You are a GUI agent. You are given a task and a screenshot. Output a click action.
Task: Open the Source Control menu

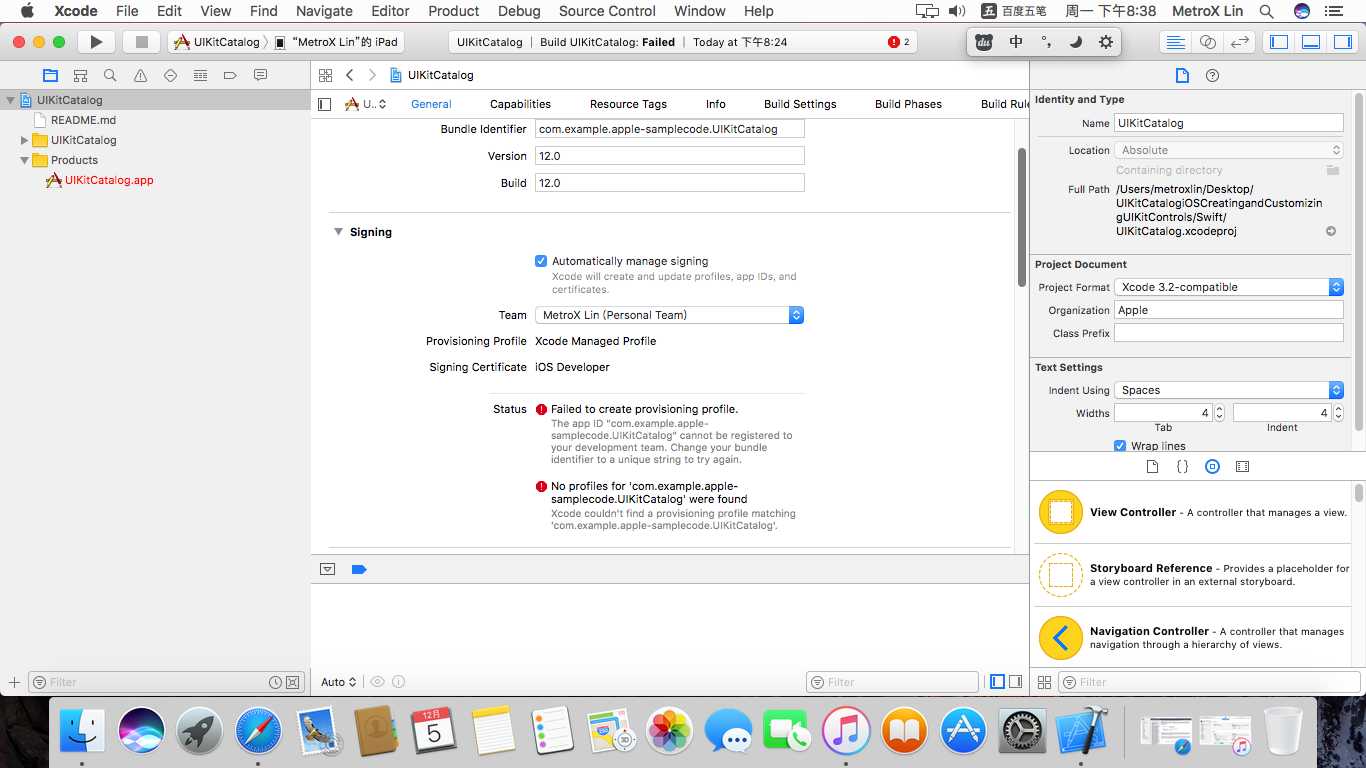pos(607,11)
